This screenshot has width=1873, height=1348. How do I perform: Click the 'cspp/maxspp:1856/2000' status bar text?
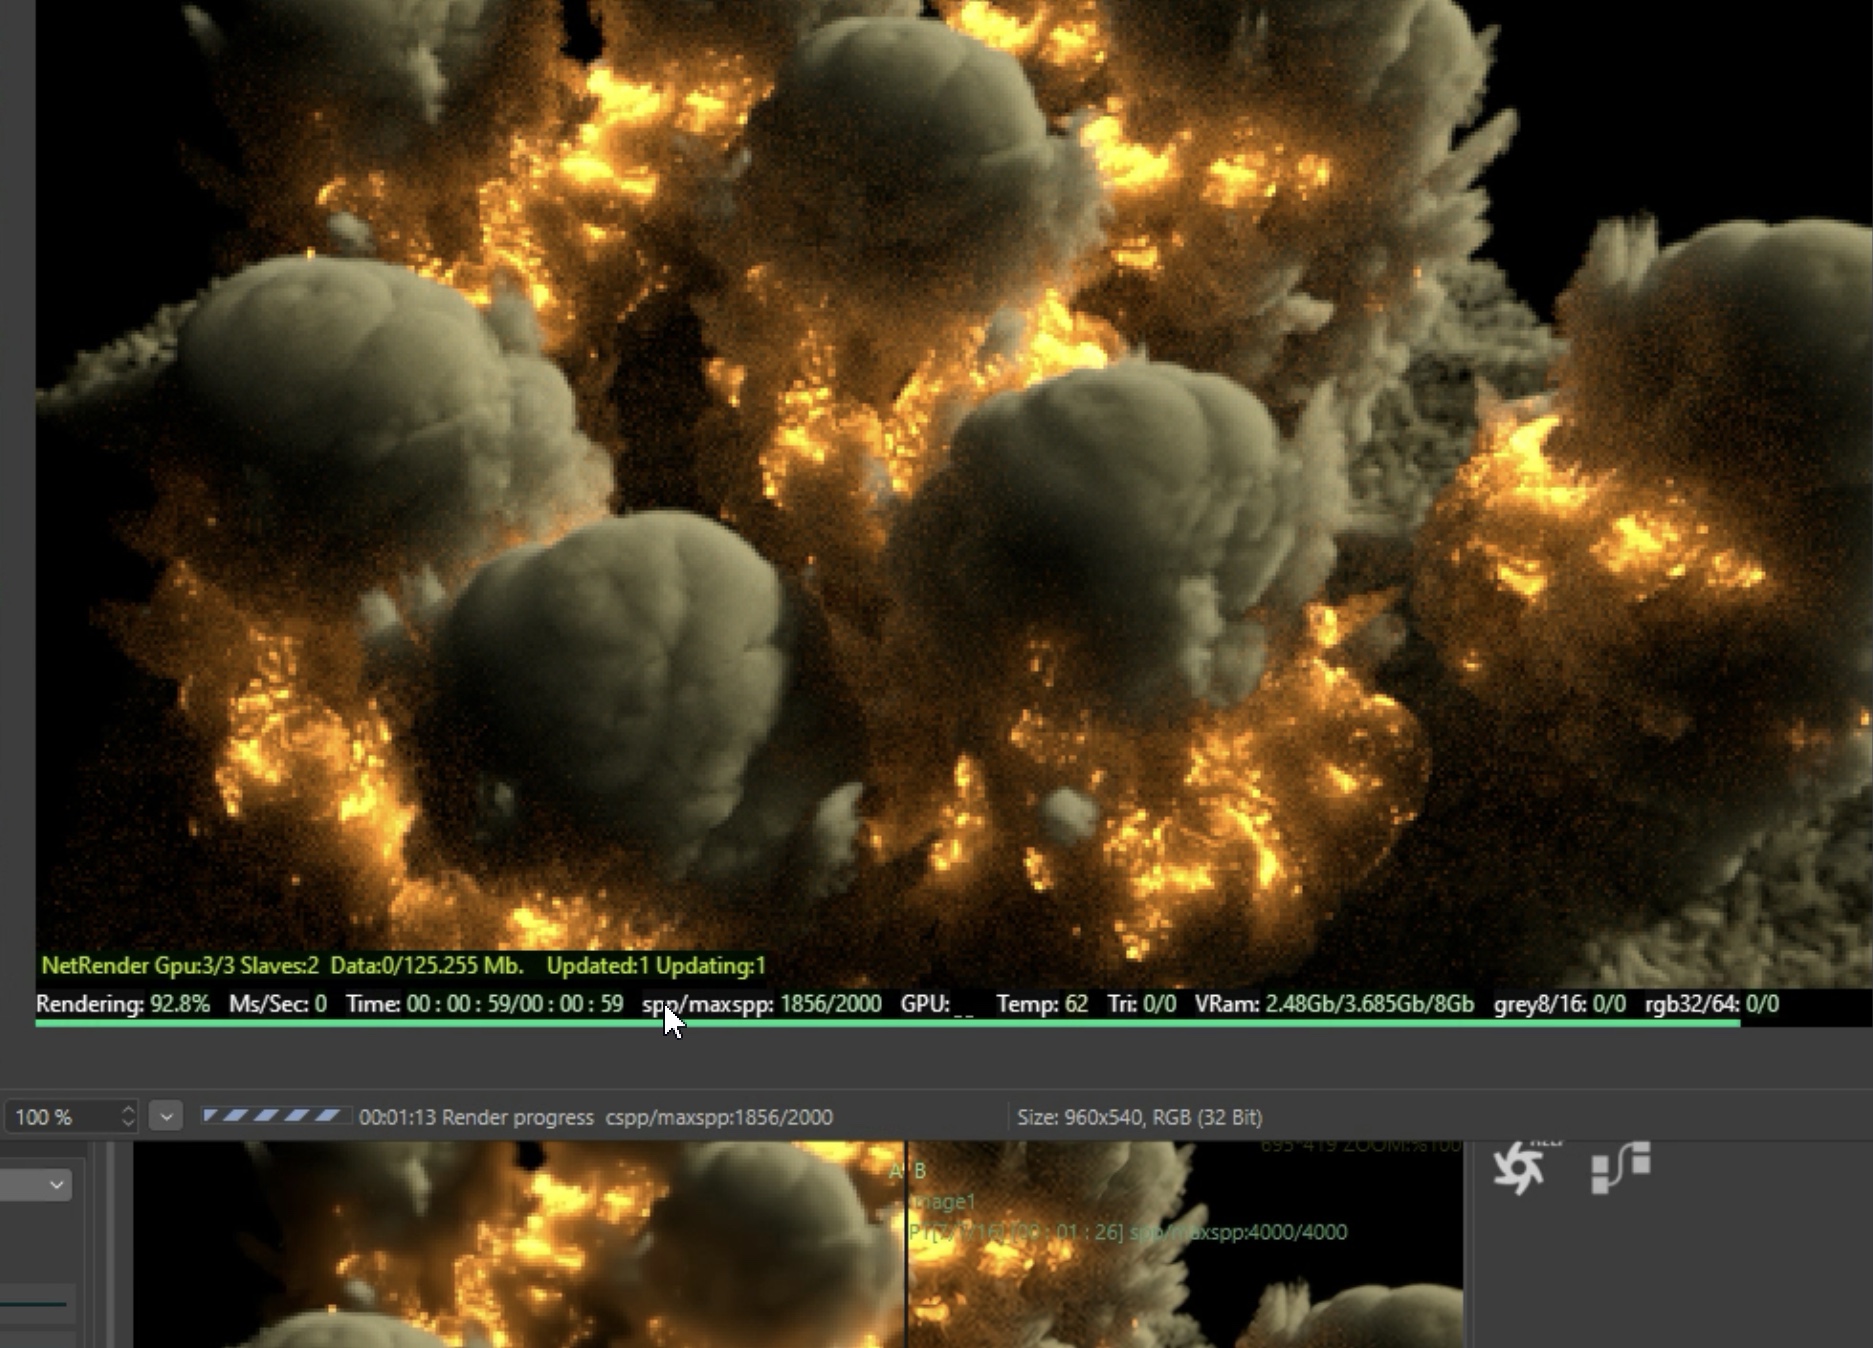point(719,1117)
